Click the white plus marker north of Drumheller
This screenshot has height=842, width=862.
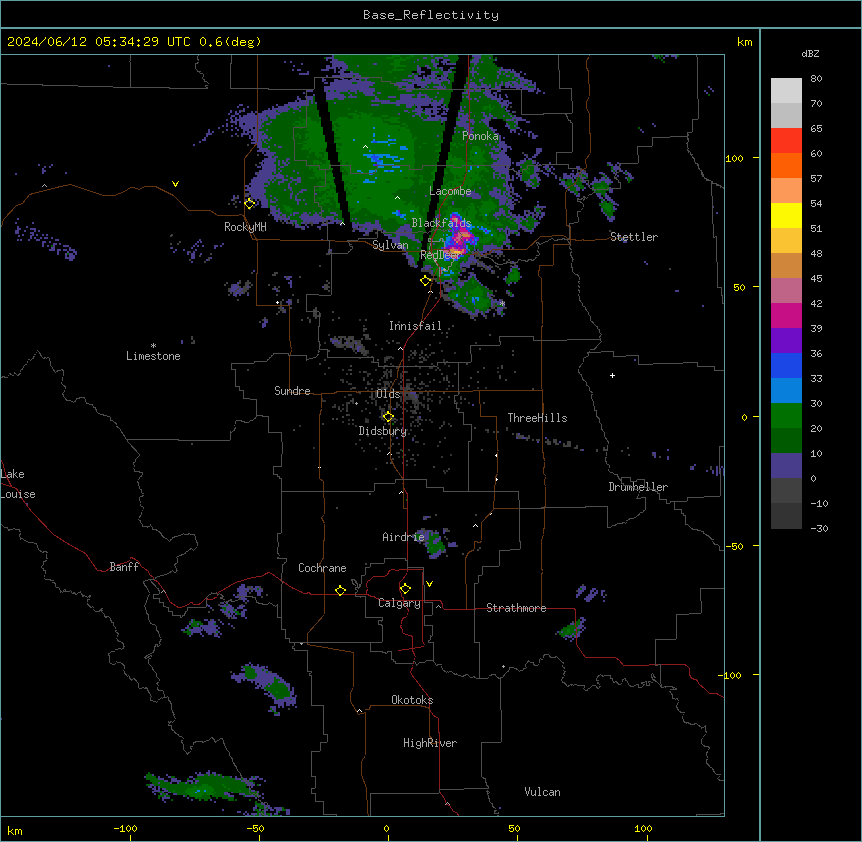(612, 375)
